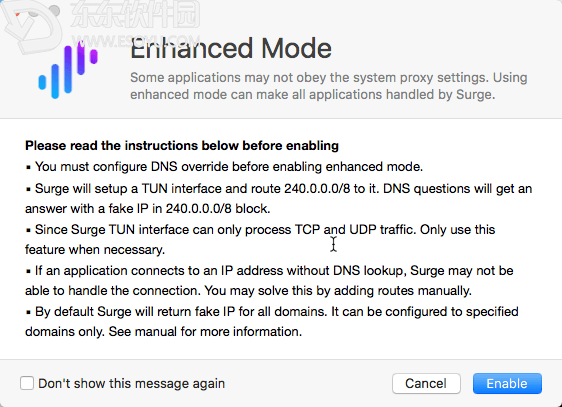Viewport: 562px width, 407px height.
Task: Cancel the Enhanced Mode dialog
Action: [x=426, y=383]
